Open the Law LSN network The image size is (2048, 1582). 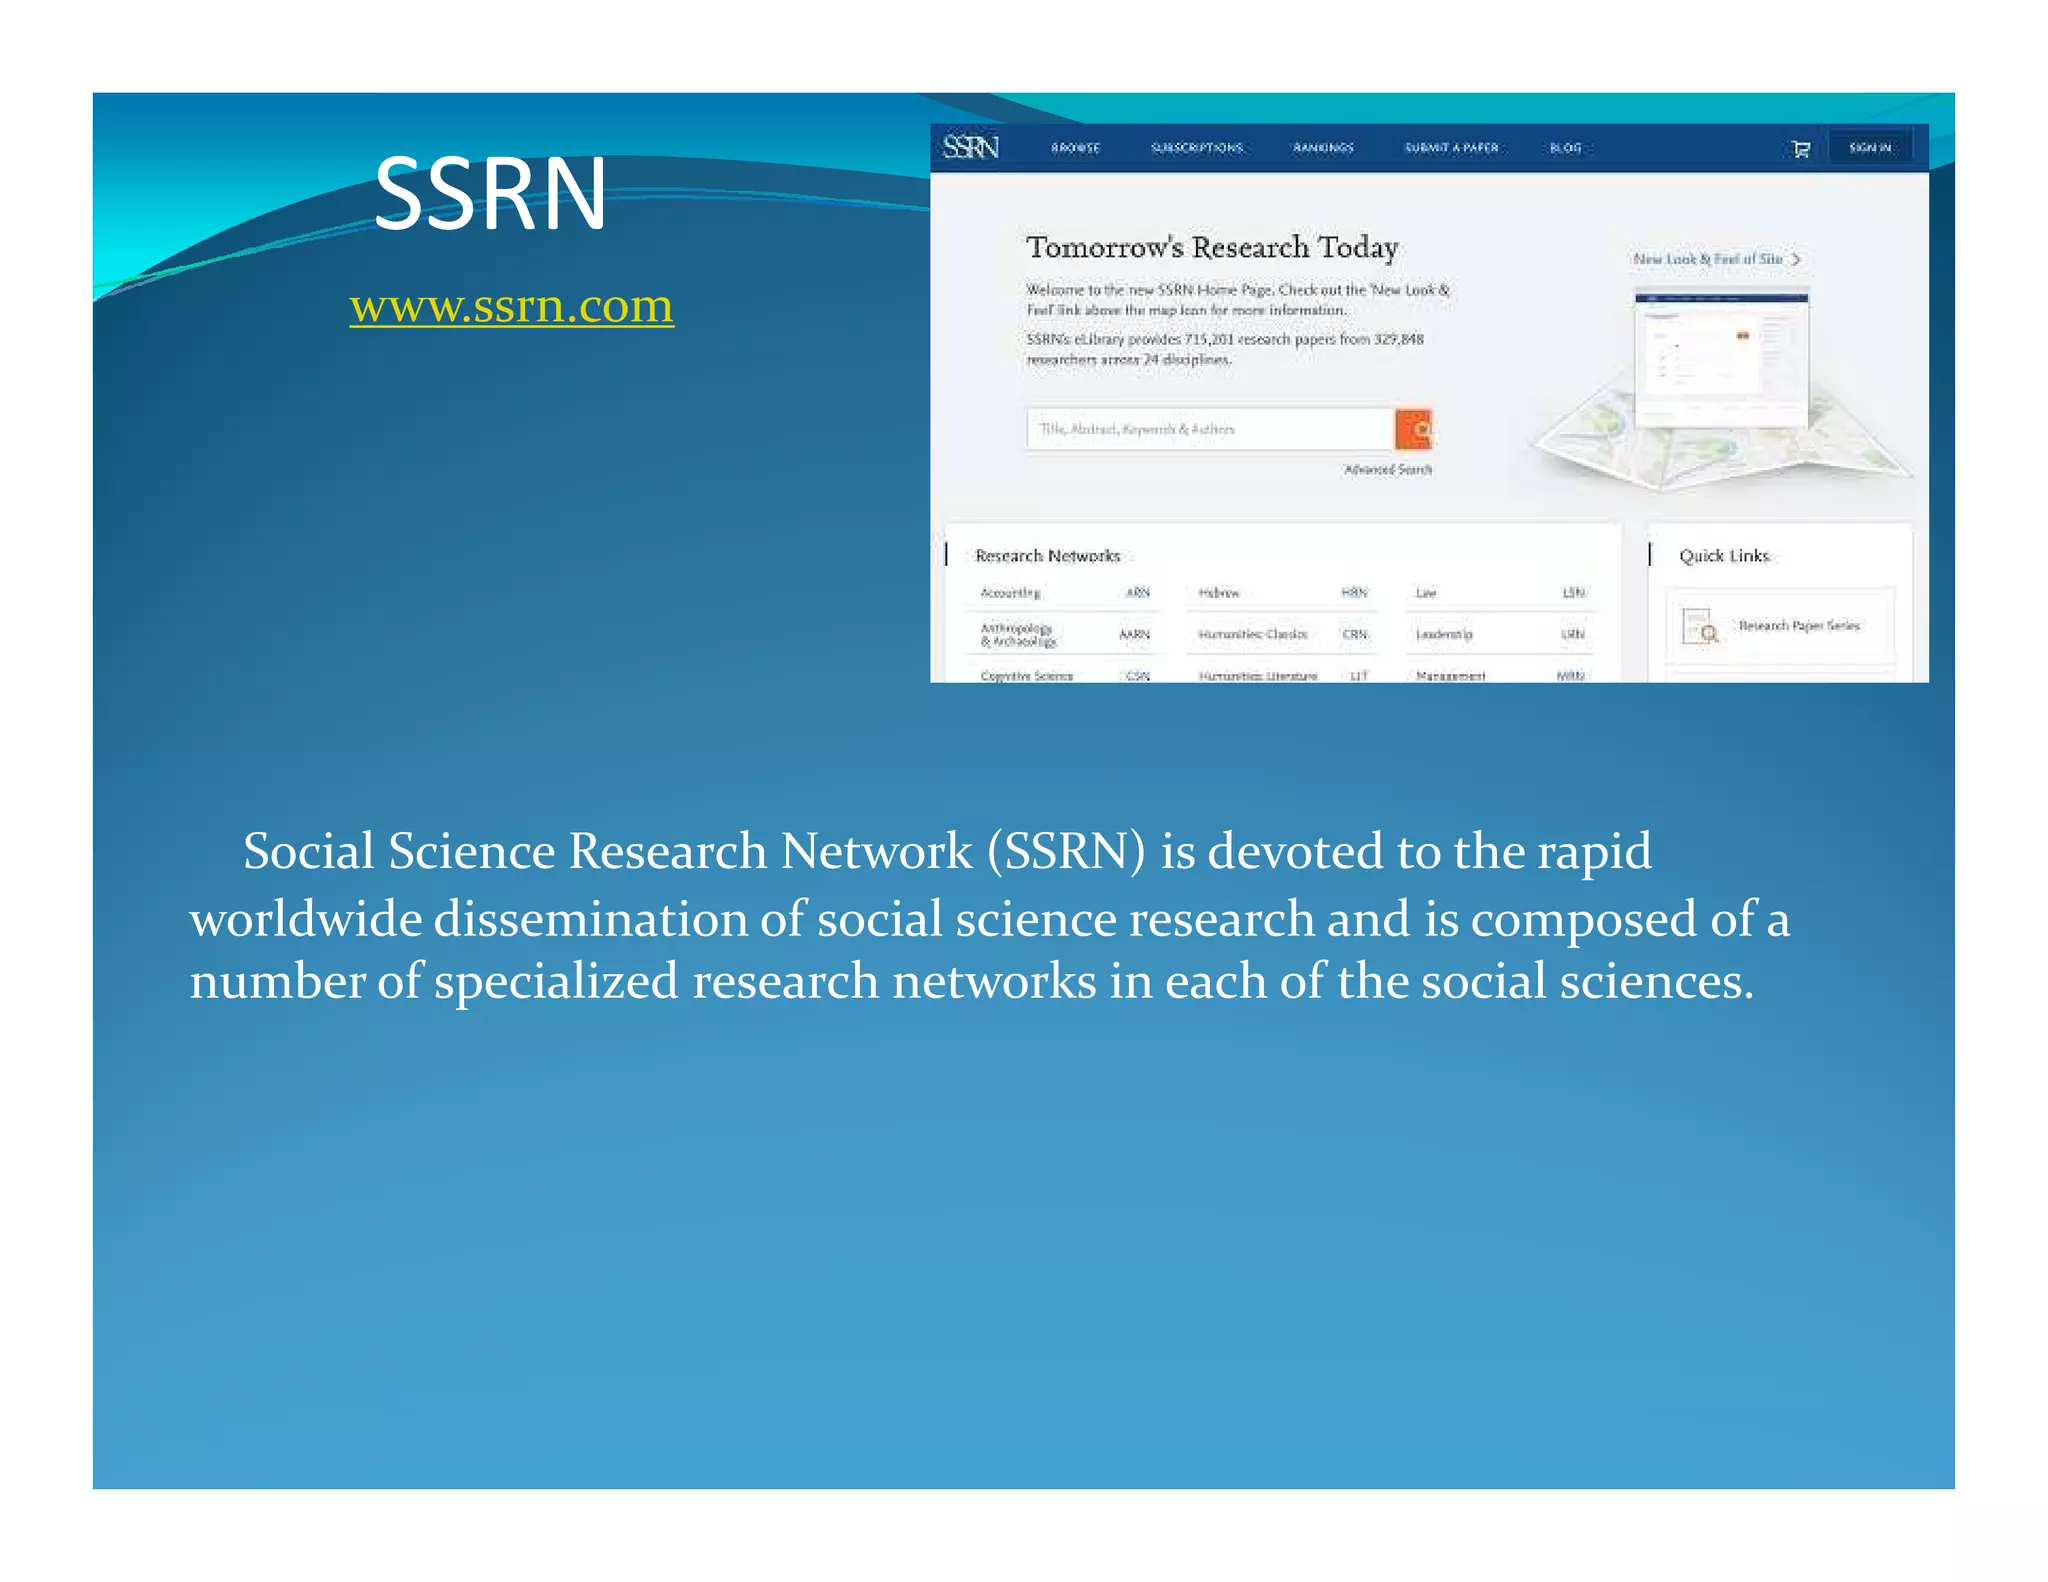pos(1500,593)
